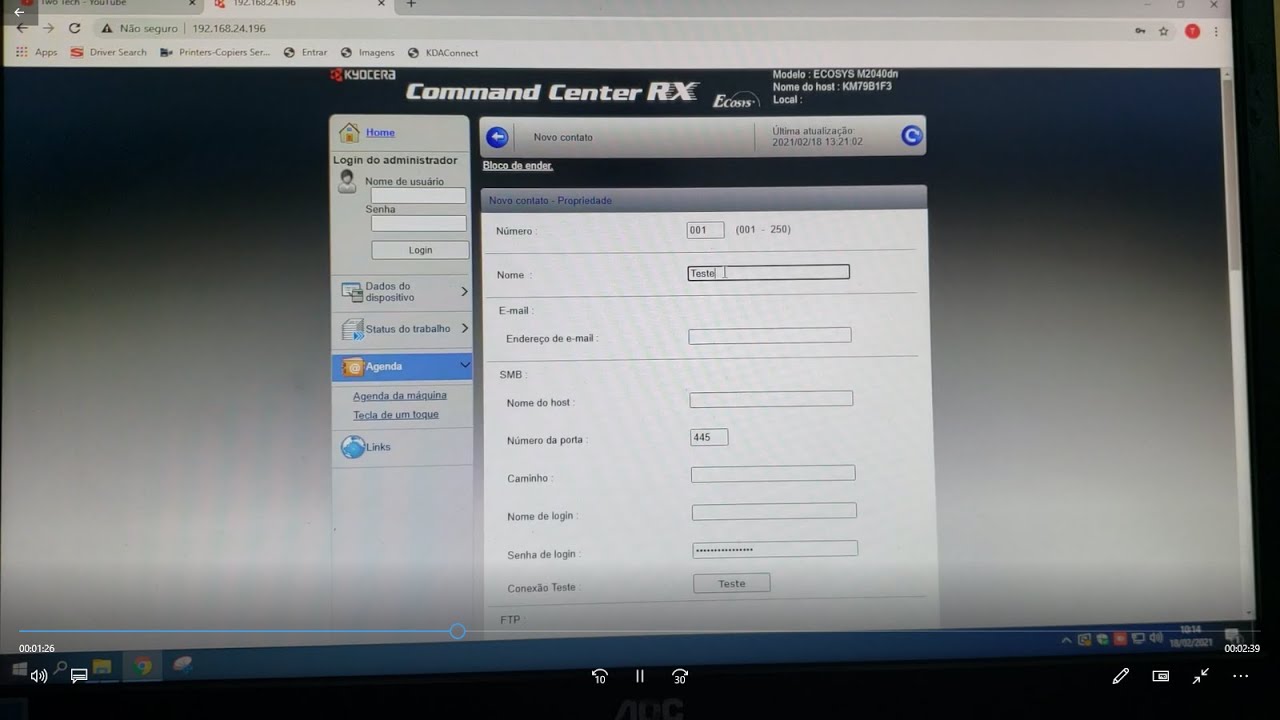Click the Home link in sidebar
The image size is (1280, 720).
click(x=380, y=132)
